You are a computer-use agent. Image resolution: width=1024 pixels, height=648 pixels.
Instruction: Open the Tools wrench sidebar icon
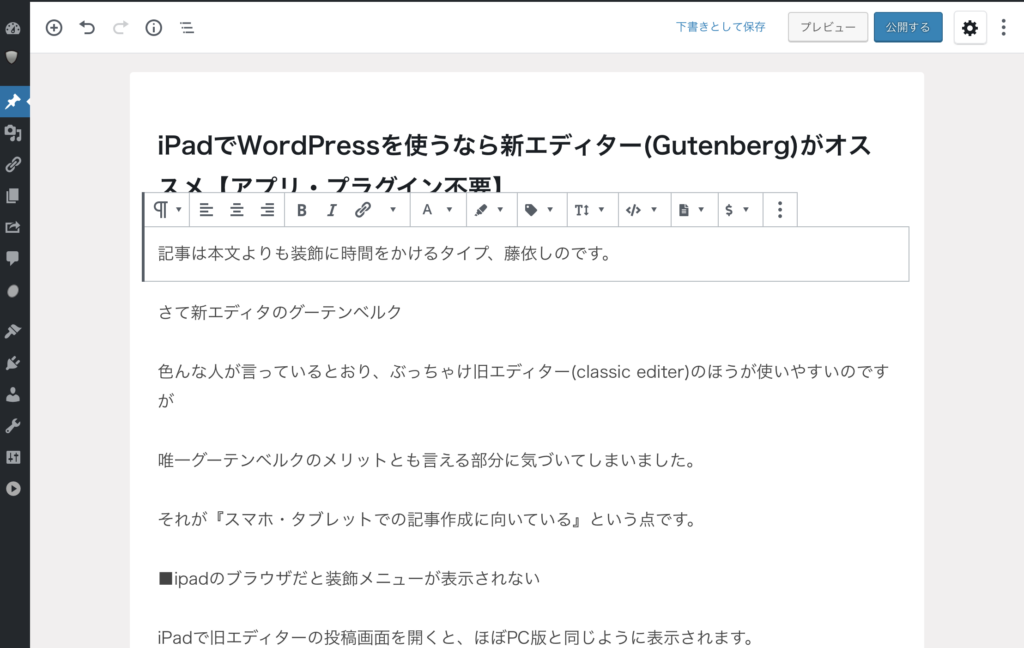(13, 426)
